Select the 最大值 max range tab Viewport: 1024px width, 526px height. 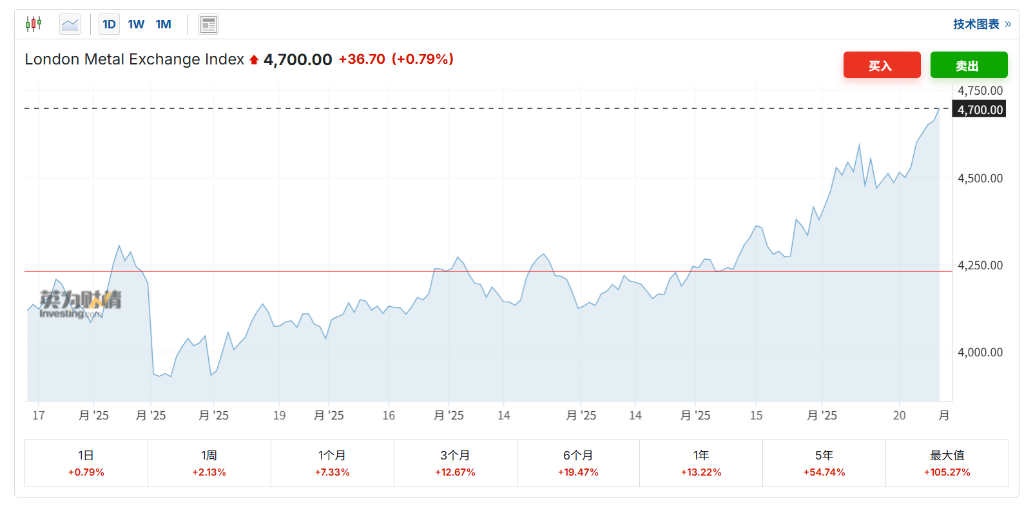[946, 462]
